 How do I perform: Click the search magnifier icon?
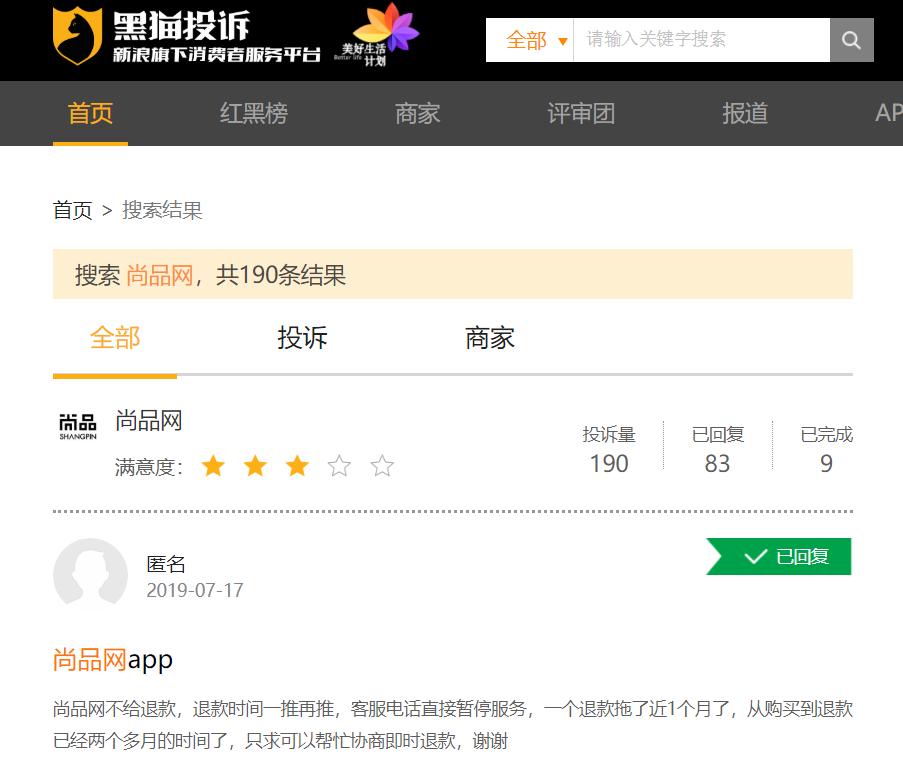tap(851, 40)
